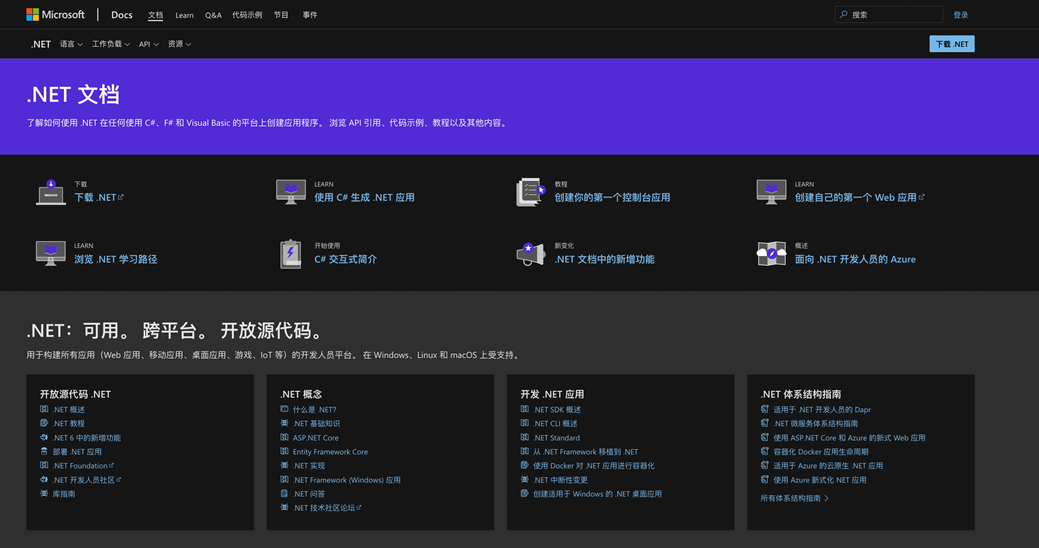Viewport: 1039px width, 548px height.
Task: Open .NET Framework (Windows) 应用 link
Action: pos(347,480)
